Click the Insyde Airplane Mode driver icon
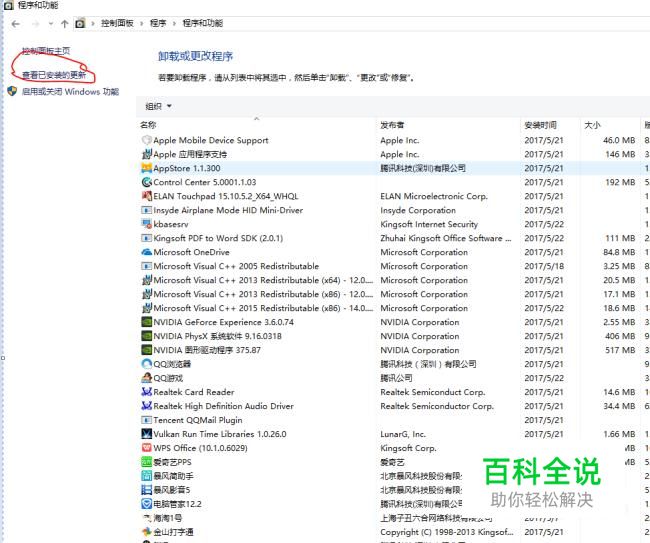The height and width of the screenshot is (543, 650). tap(146, 210)
